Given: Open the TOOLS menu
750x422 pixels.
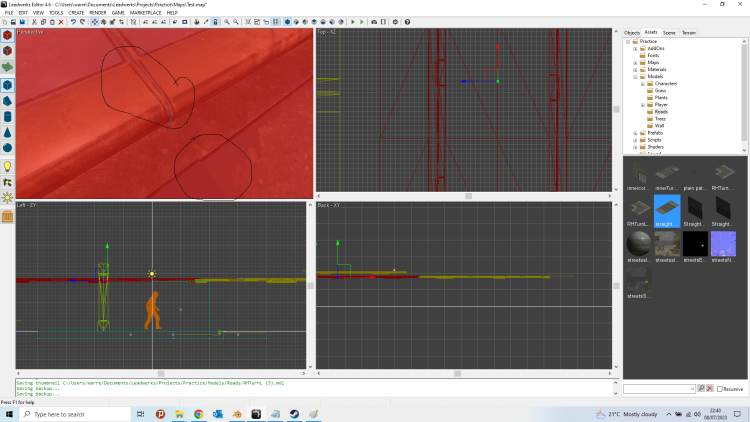Looking at the screenshot, I should (x=56, y=12).
